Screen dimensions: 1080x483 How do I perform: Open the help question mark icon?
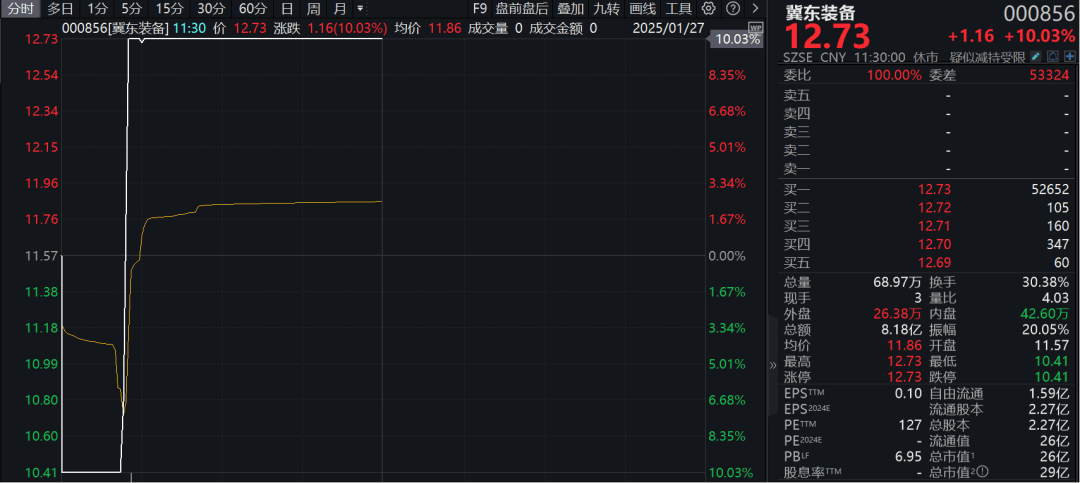733,9
